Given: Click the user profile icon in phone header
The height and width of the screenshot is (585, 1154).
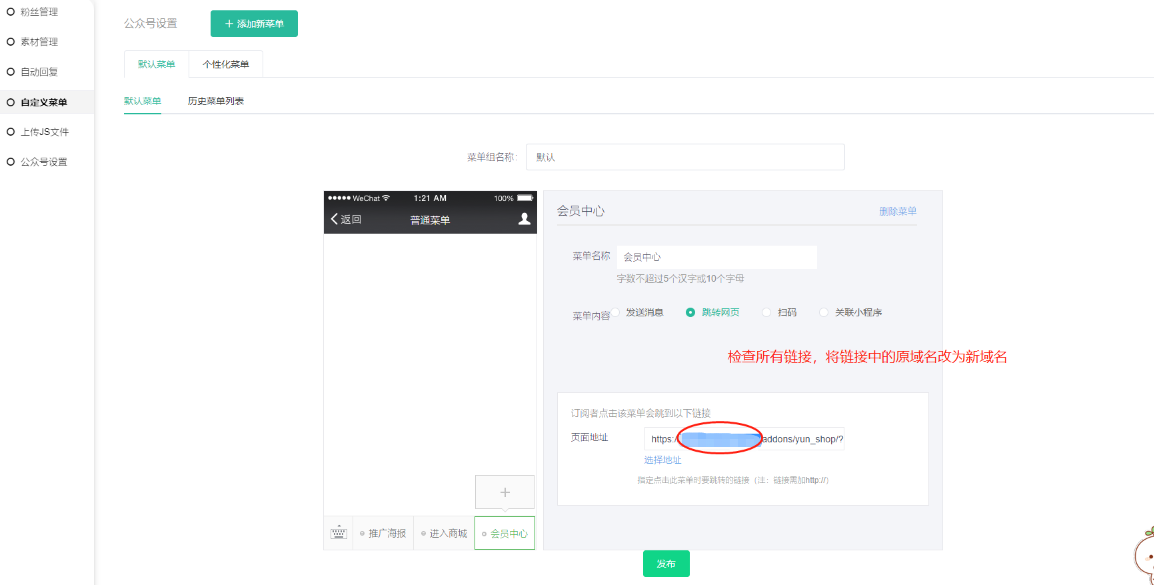Looking at the screenshot, I should (x=524, y=219).
